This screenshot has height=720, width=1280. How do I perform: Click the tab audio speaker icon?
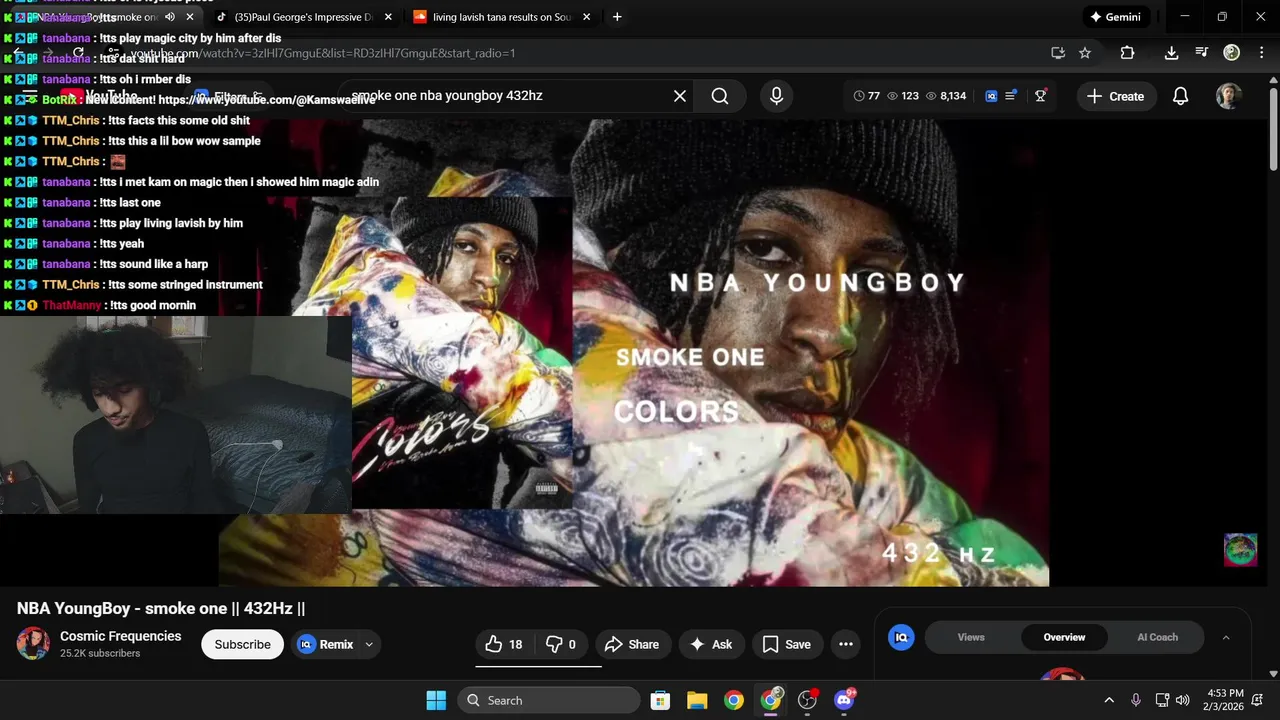[x=169, y=17]
